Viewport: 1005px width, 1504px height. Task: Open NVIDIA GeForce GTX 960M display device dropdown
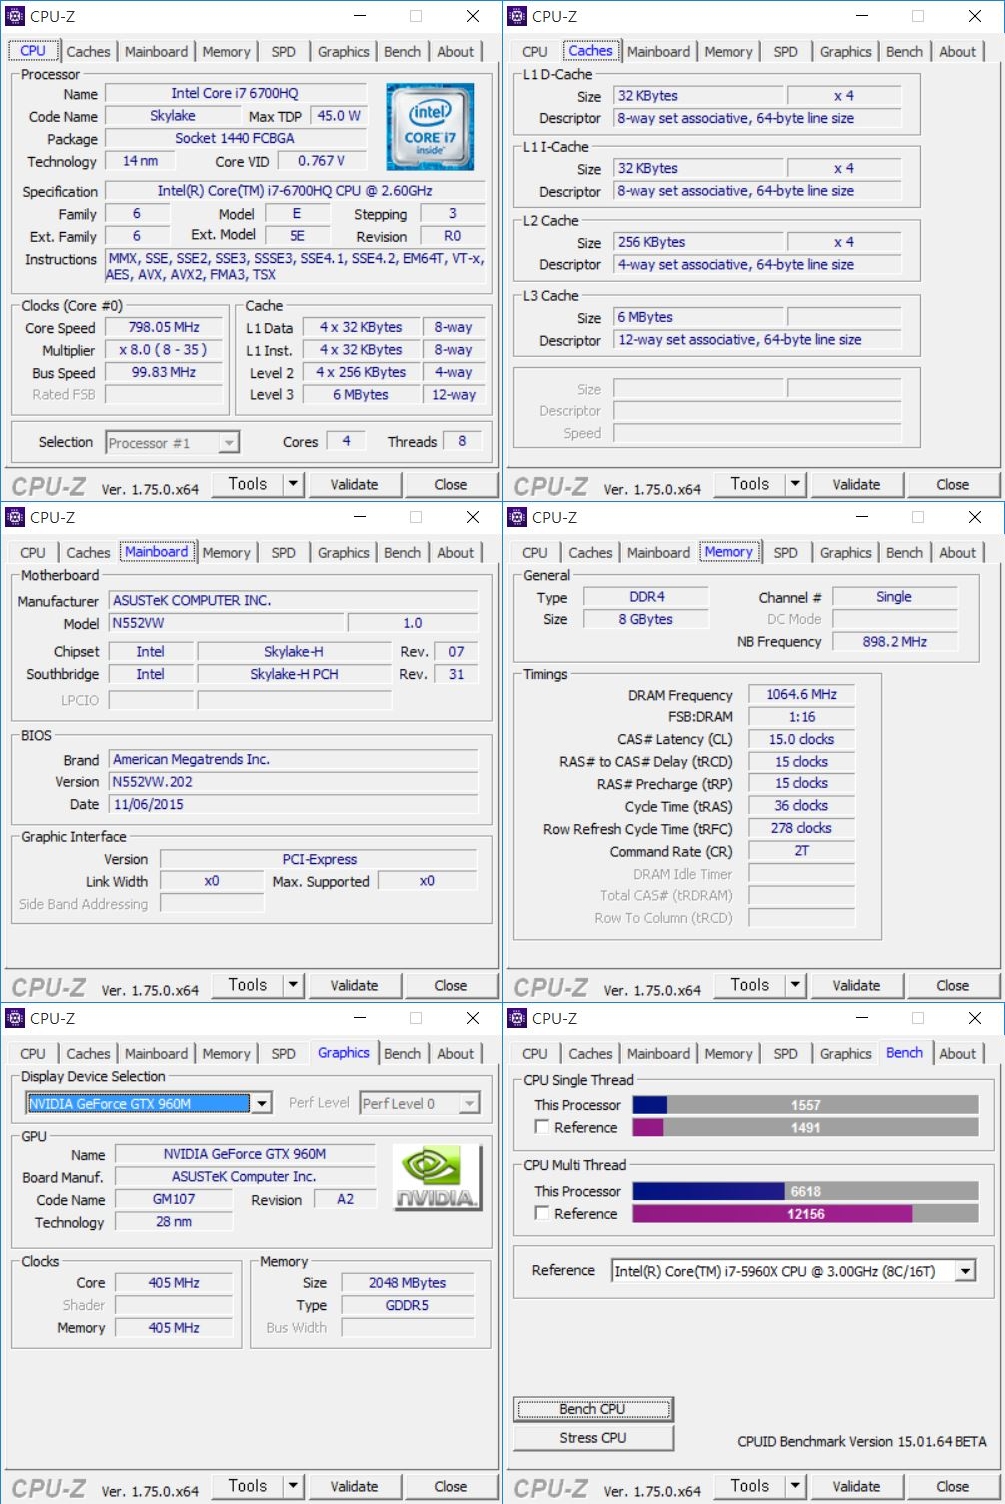[261, 1103]
